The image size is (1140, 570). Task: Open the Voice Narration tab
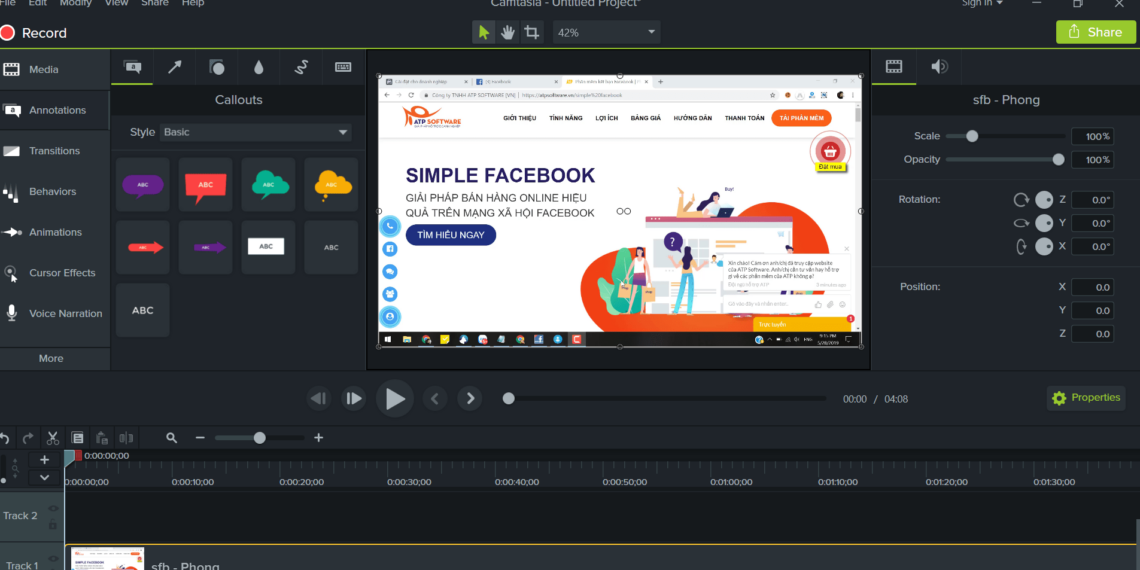click(55, 314)
